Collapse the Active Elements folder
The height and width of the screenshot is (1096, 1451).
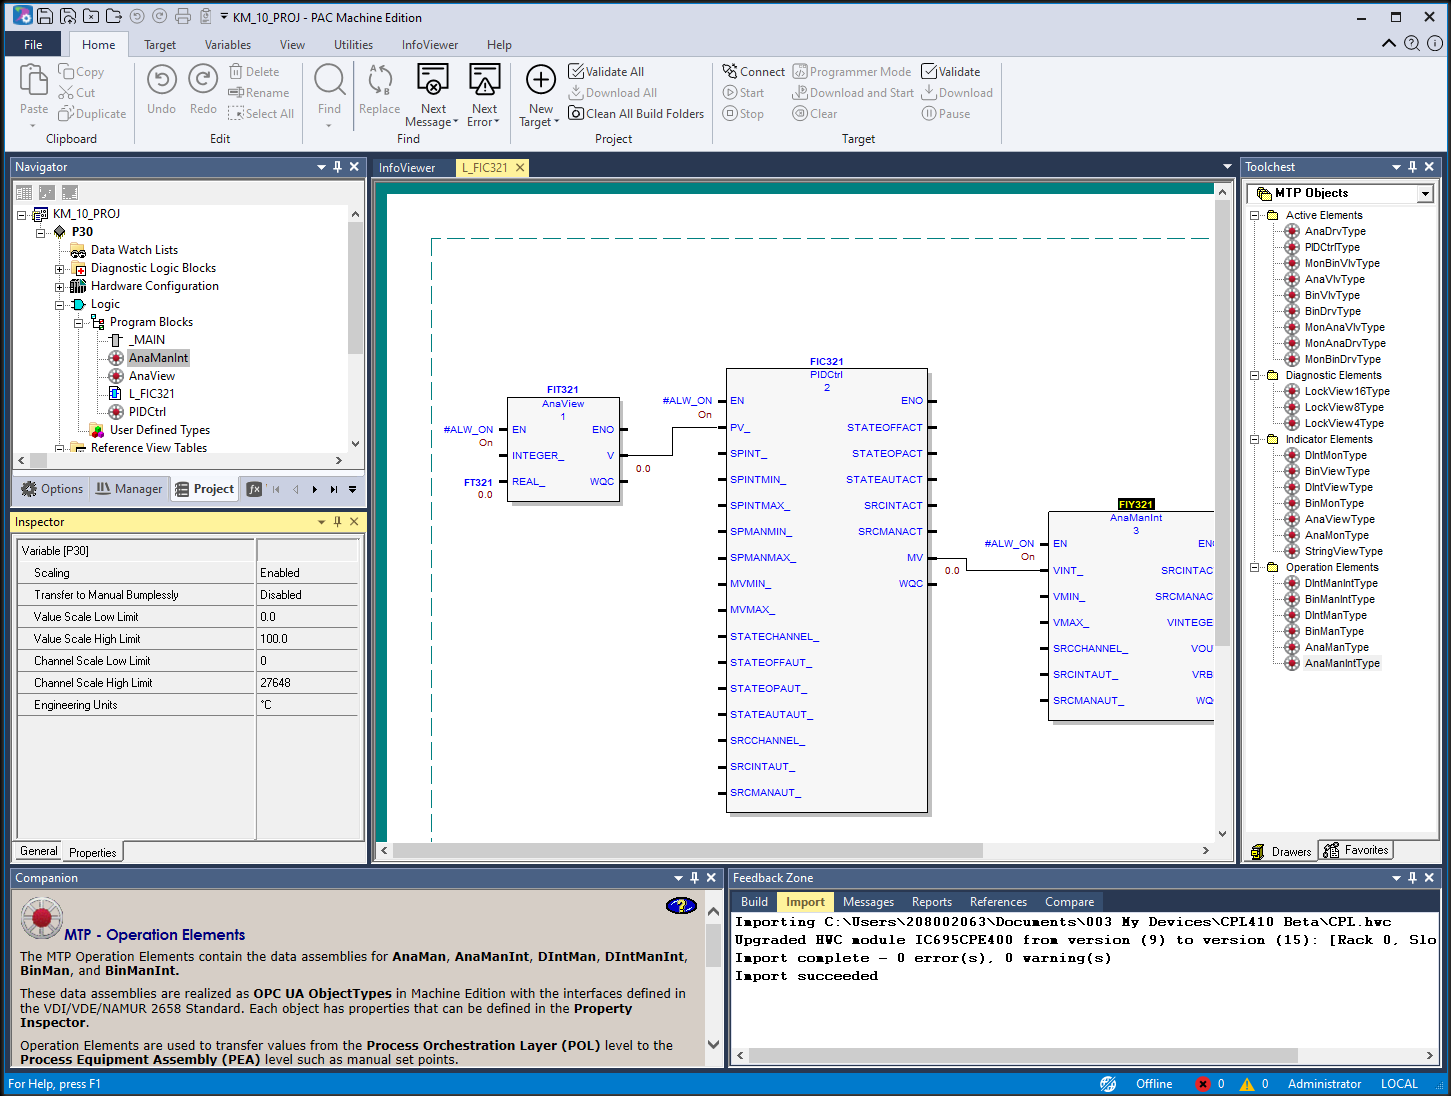click(x=1254, y=216)
